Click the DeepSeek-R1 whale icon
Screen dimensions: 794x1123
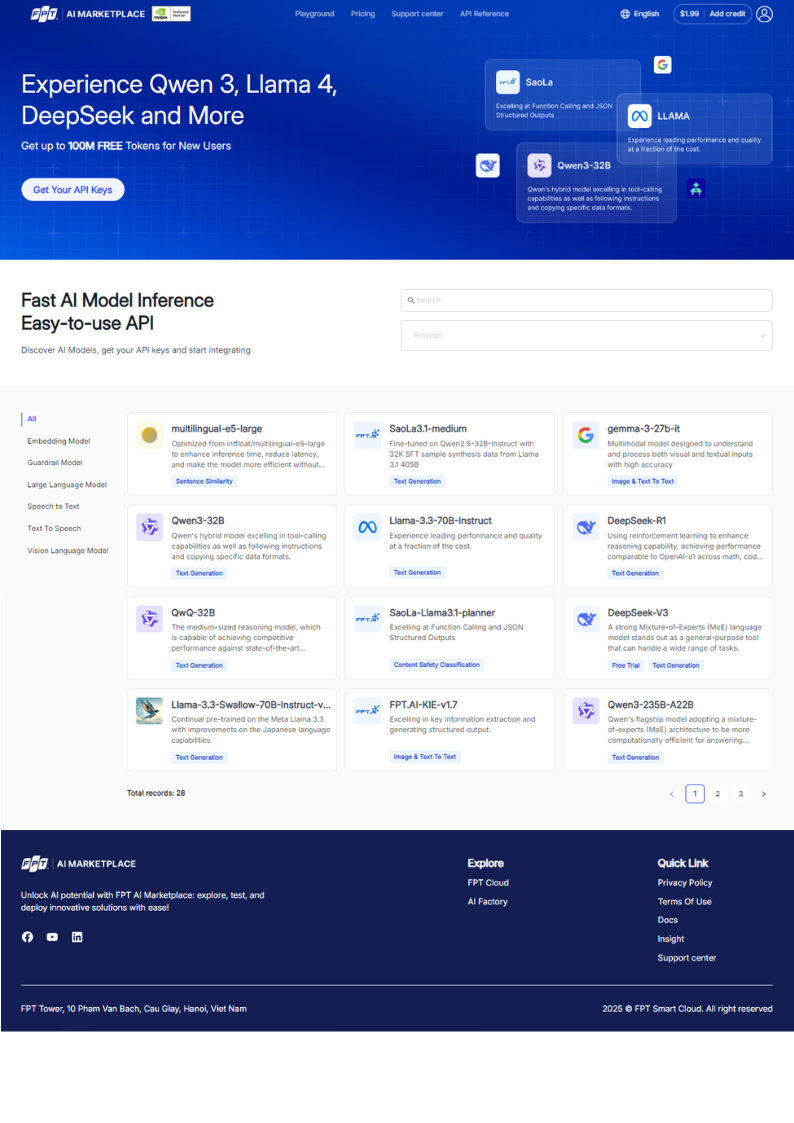(x=586, y=527)
